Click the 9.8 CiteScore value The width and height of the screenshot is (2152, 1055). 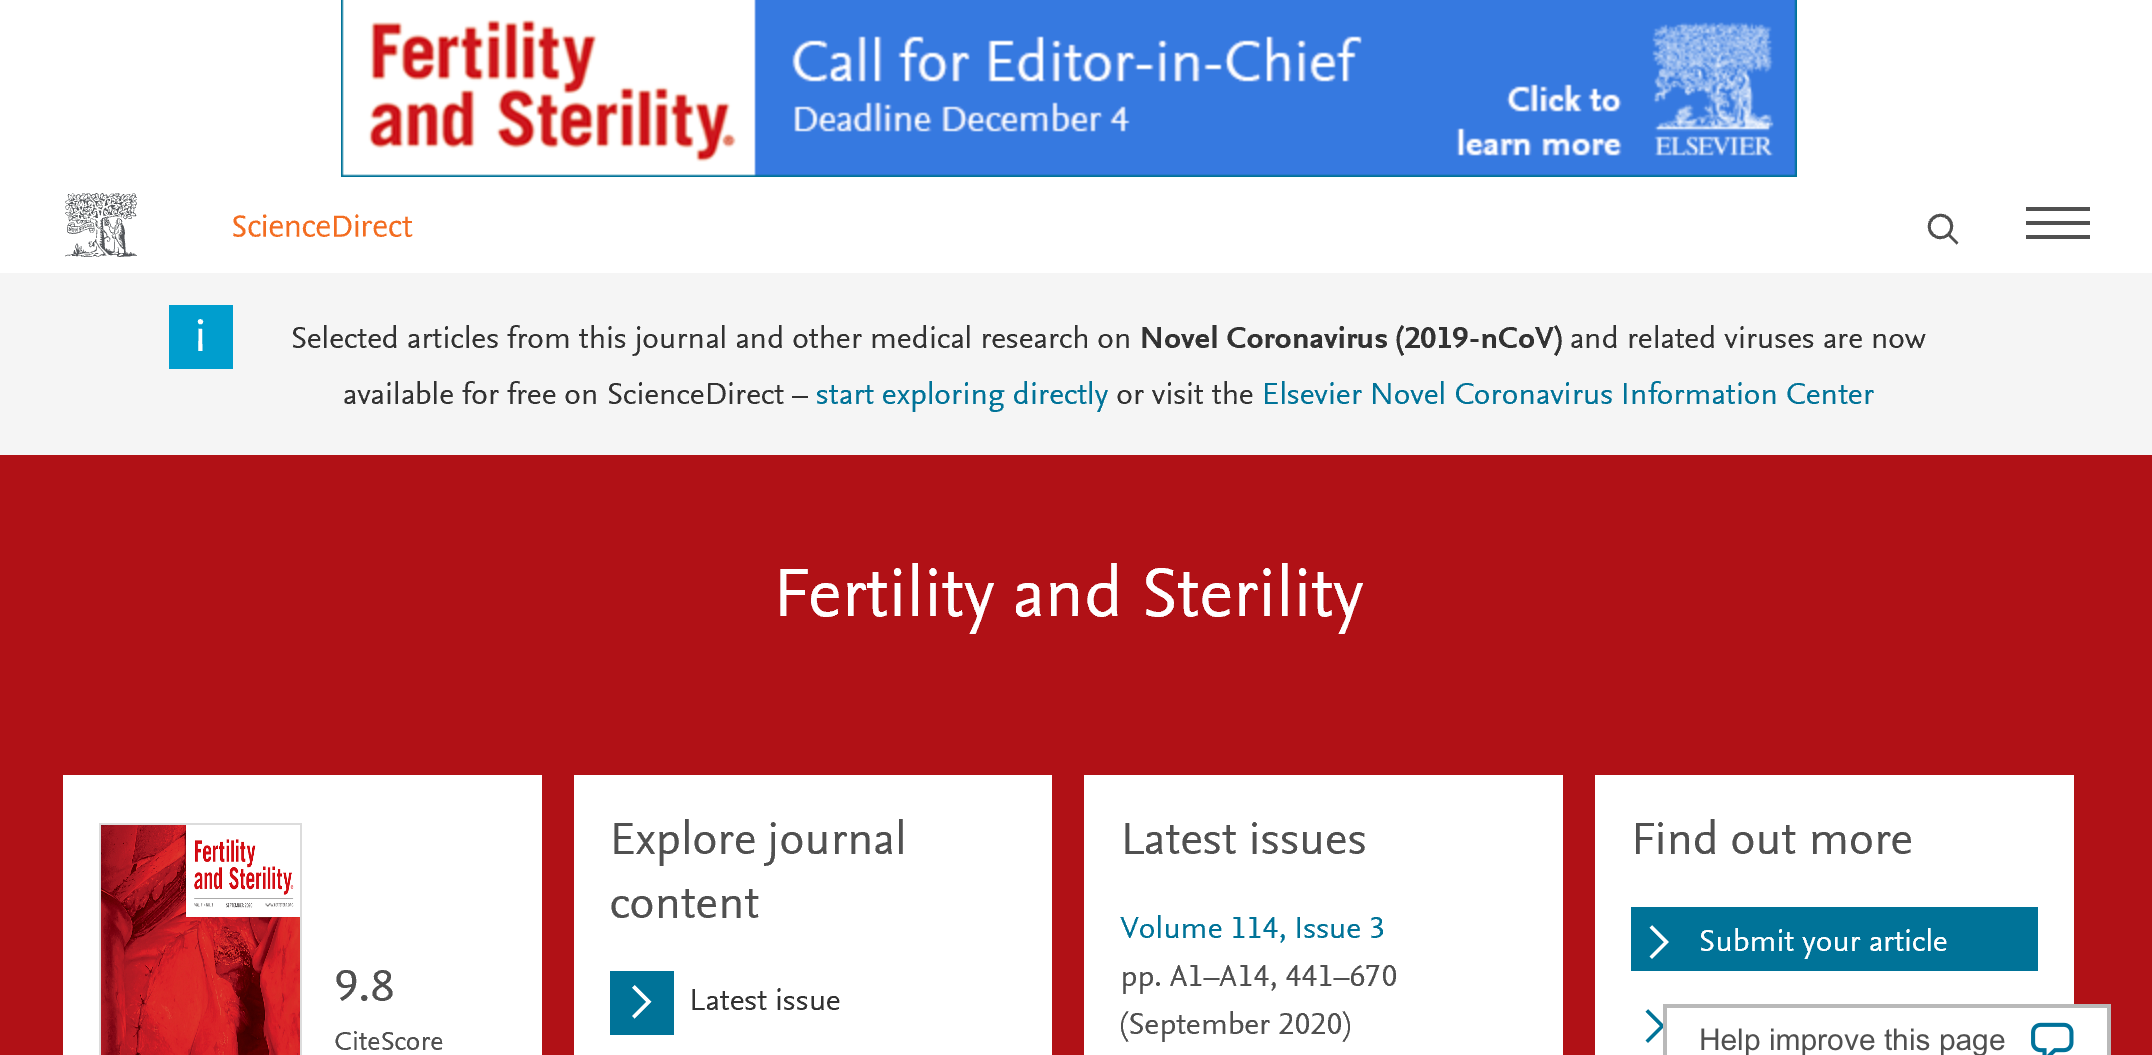tap(364, 987)
